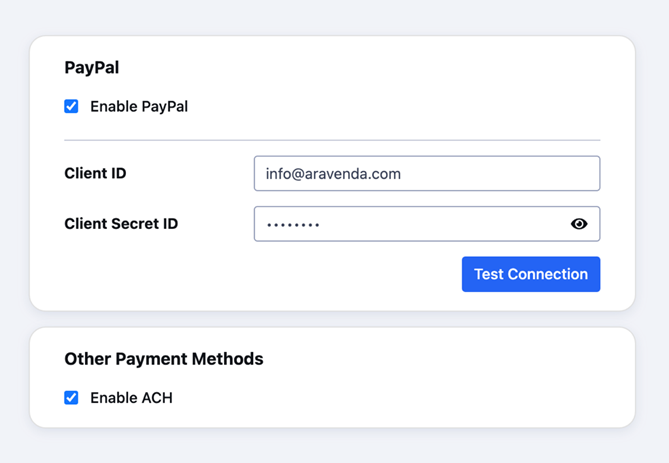Click the masked password dots
669x463 pixels.
tap(293, 225)
